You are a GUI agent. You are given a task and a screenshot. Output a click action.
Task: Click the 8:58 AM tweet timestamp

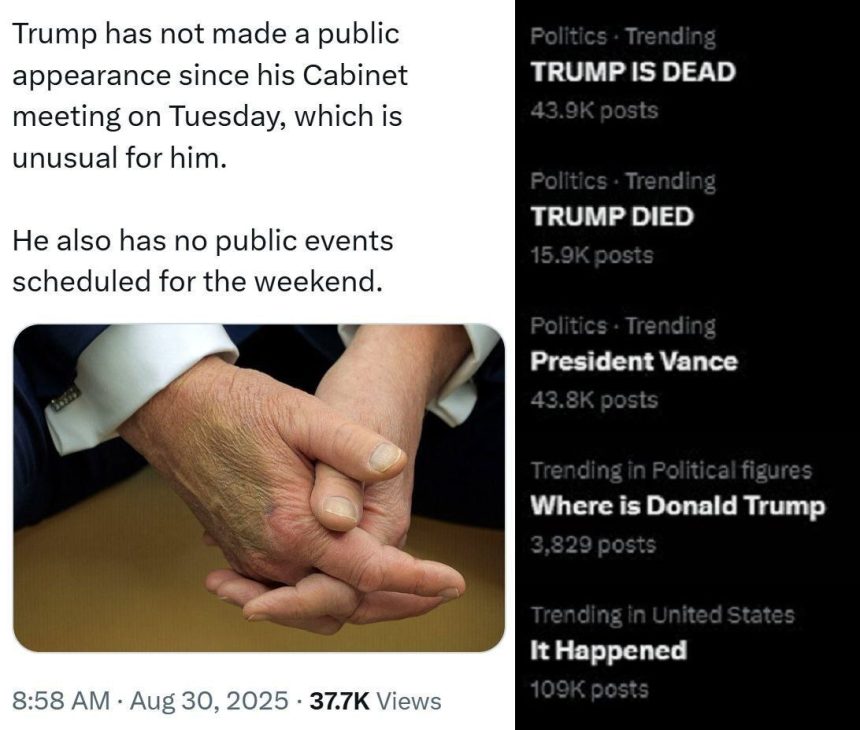(x=60, y=701)
